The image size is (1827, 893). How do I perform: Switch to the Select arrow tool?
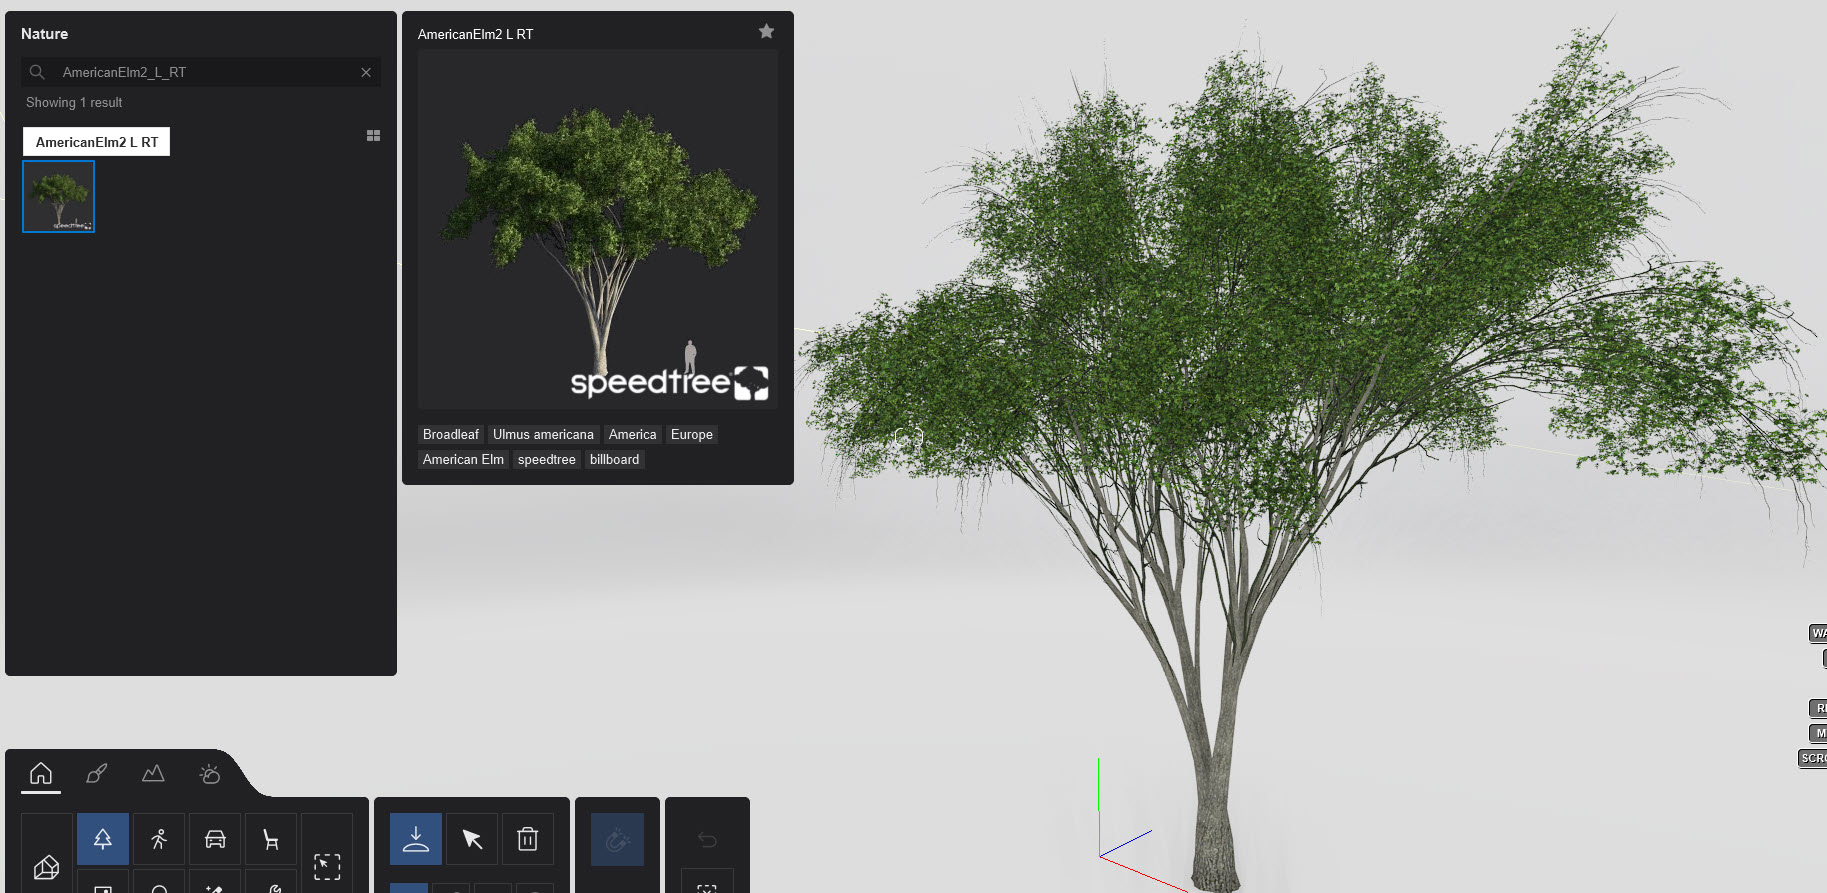point(472,839)
